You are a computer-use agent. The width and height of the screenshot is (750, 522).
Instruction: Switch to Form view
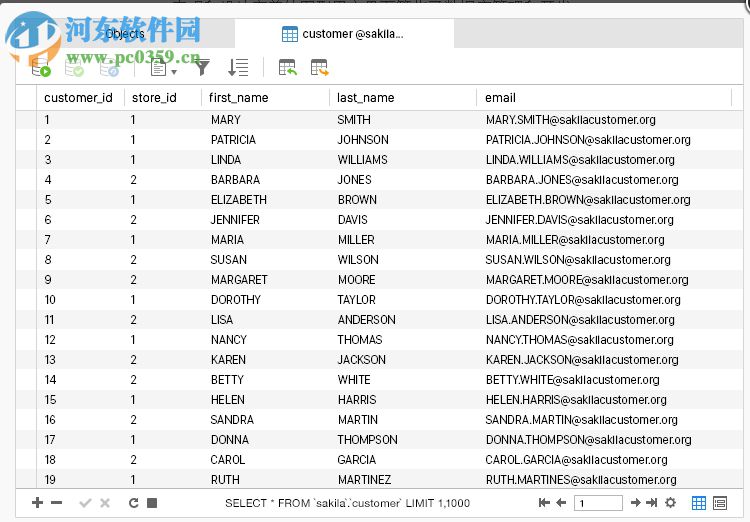(720, 503)
